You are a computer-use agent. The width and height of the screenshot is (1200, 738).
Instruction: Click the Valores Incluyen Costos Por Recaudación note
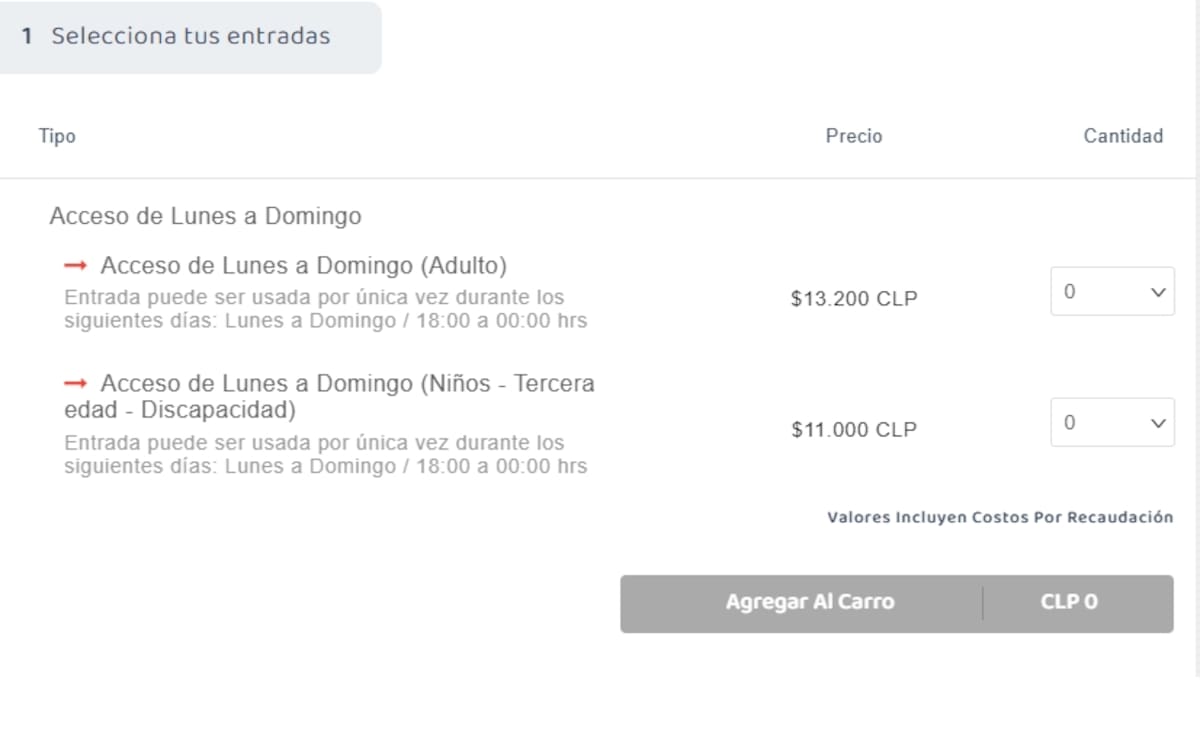point(1000,518)
